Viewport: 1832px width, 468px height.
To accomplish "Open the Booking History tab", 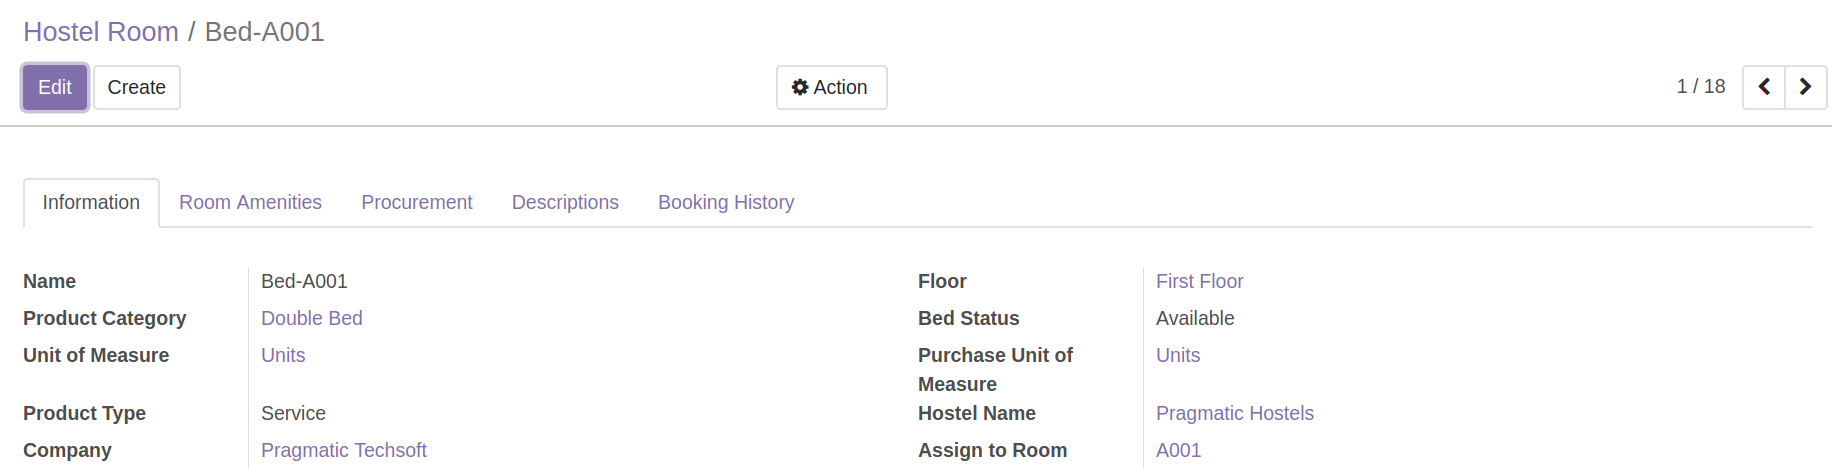I will (x=726, y=202).
